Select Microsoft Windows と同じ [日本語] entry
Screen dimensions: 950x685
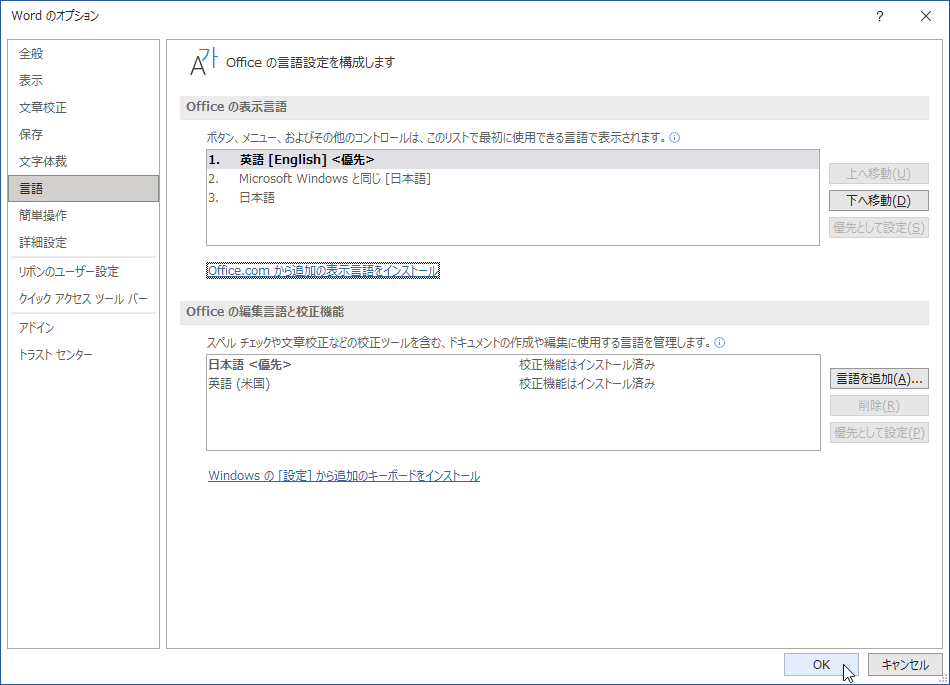pyautogui.click(x=513, y=179)
